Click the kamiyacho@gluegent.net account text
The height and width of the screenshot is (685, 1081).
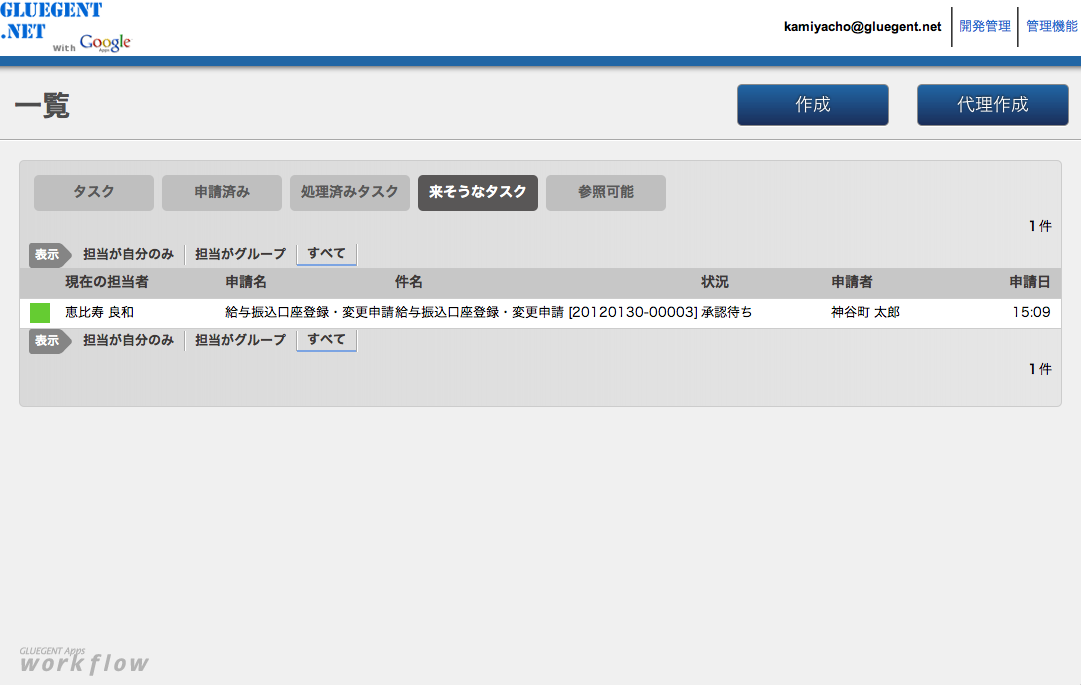862,27
